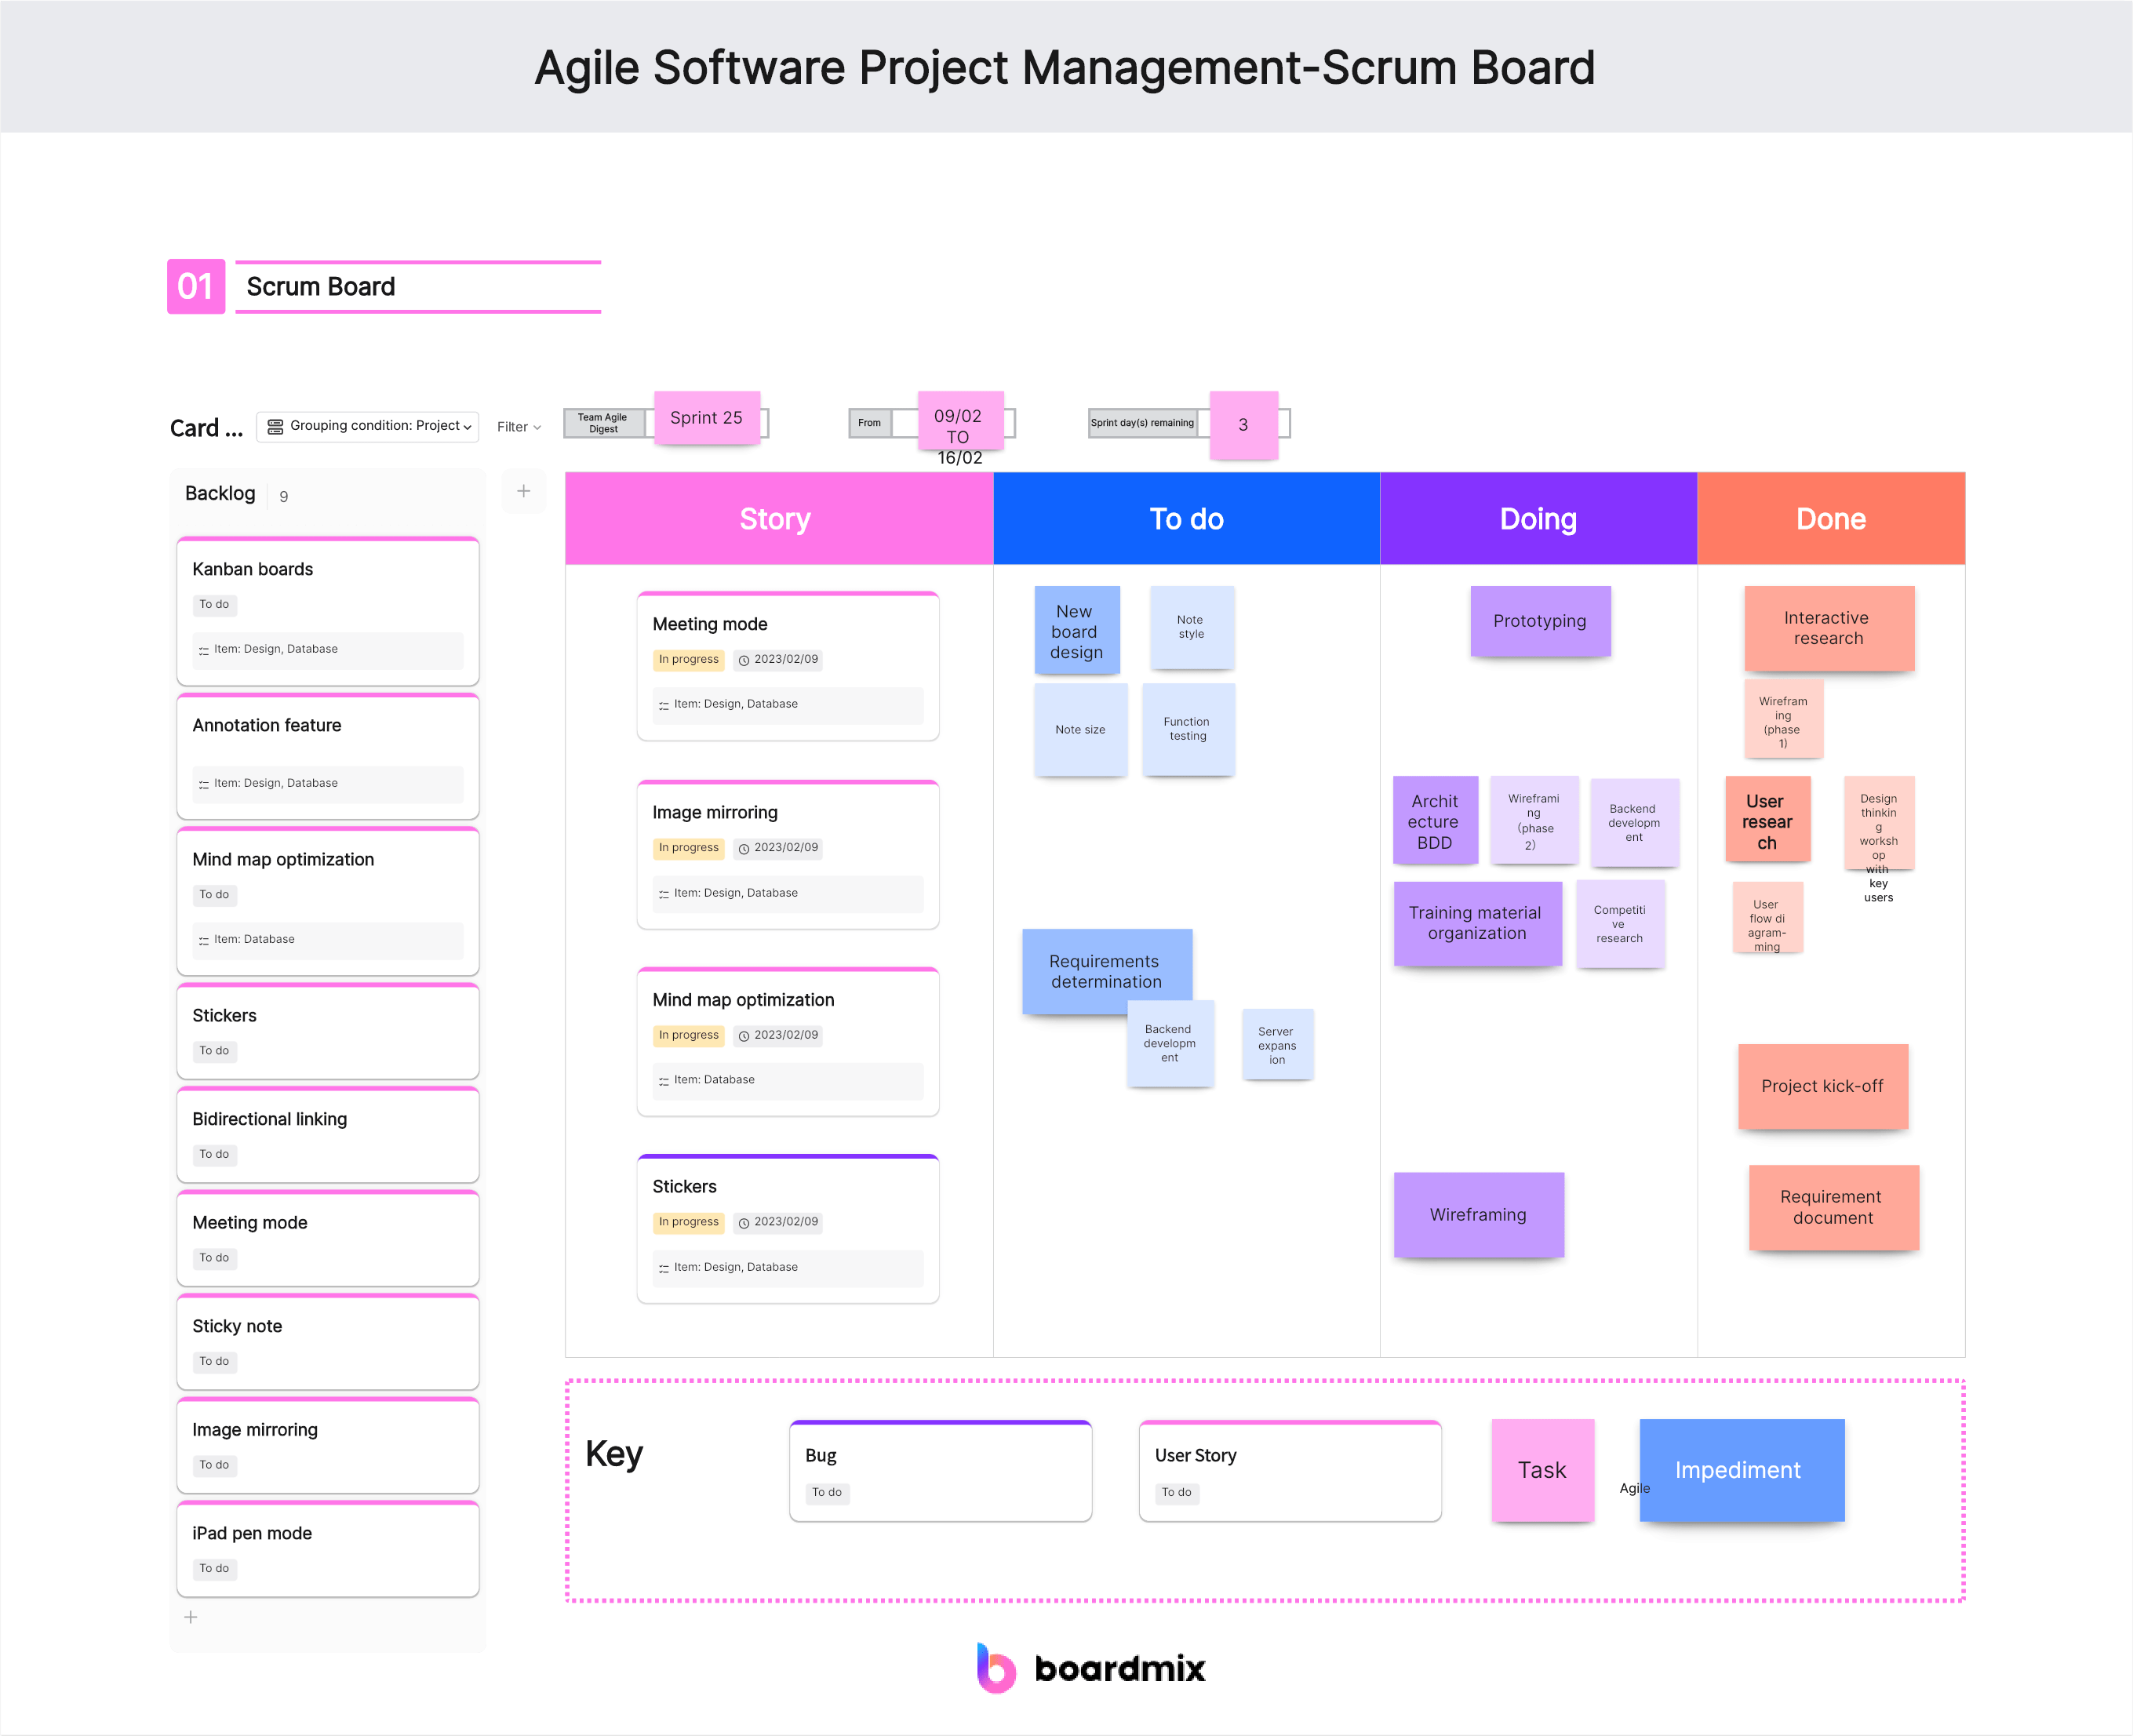Select the Doing column header

coord(1537,519)
